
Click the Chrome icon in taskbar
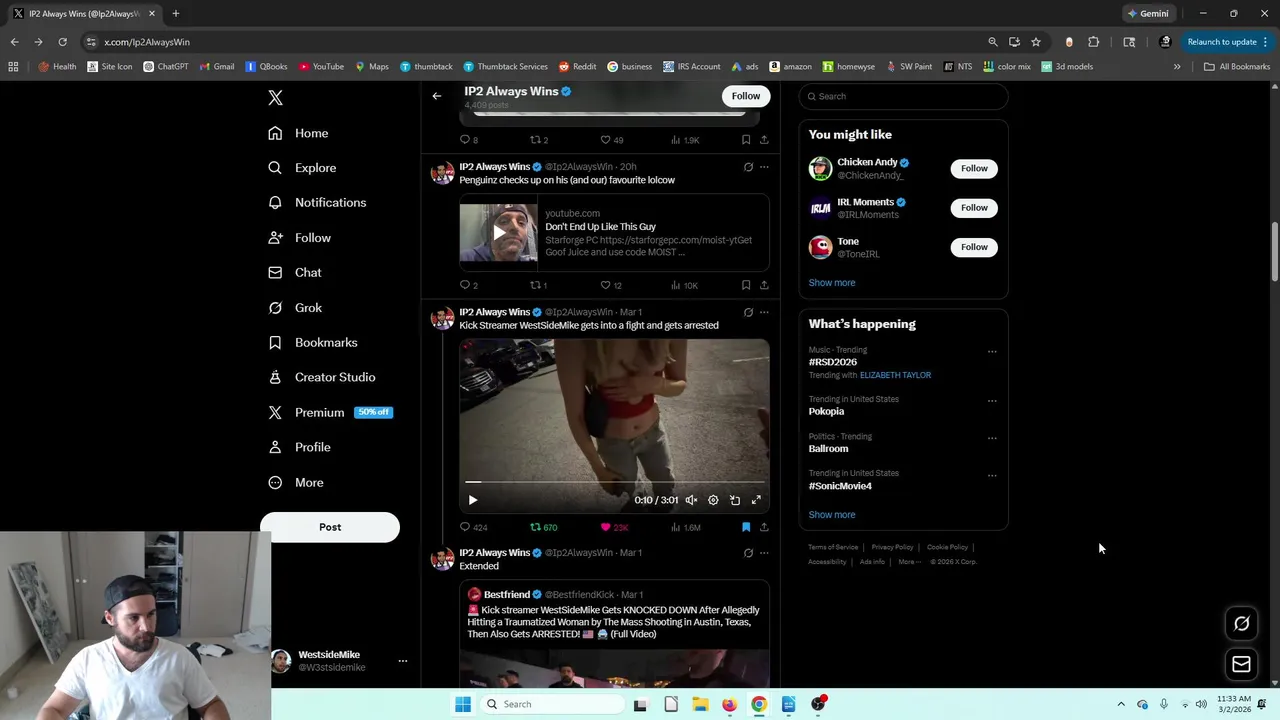[759, 704]
